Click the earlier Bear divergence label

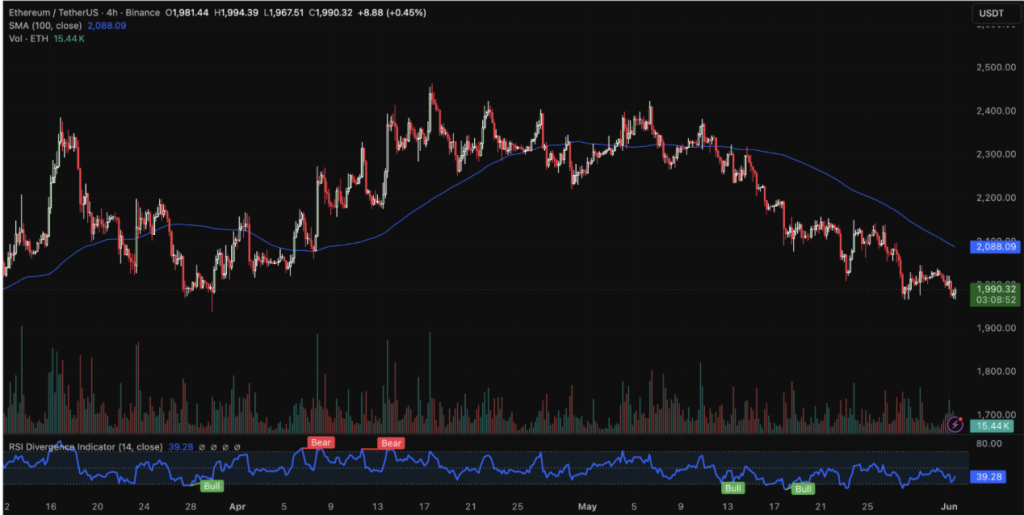(321, 443)
